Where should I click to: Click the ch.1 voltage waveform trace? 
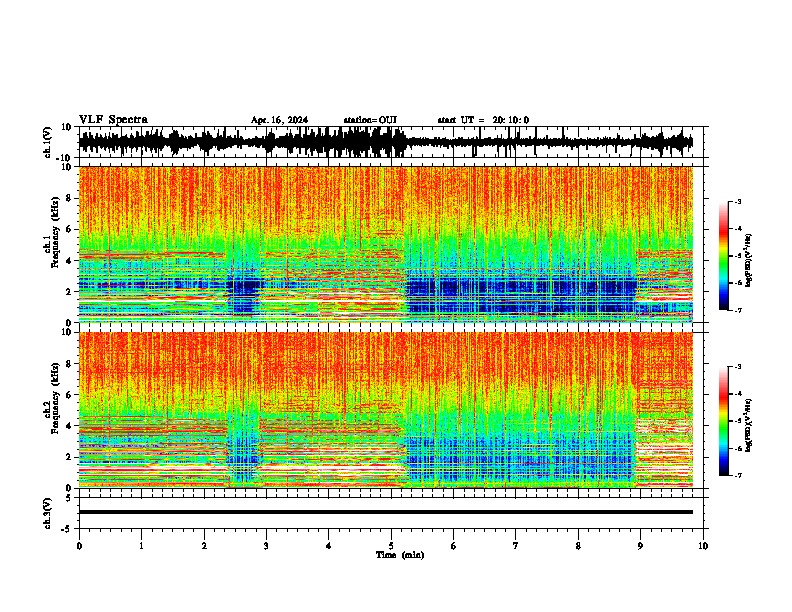tap(386, 142)
